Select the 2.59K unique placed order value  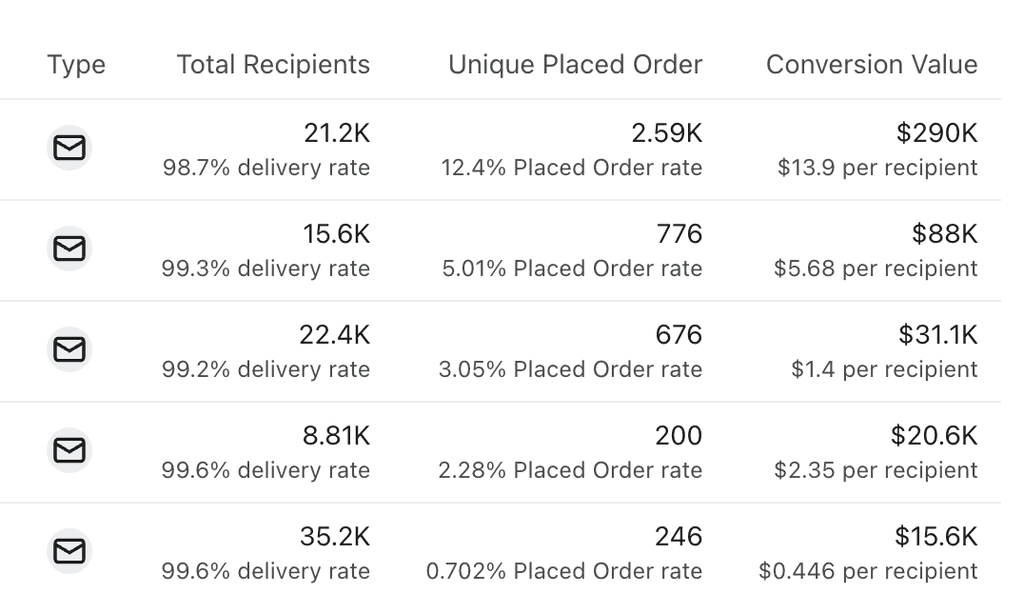click(666, 133)
